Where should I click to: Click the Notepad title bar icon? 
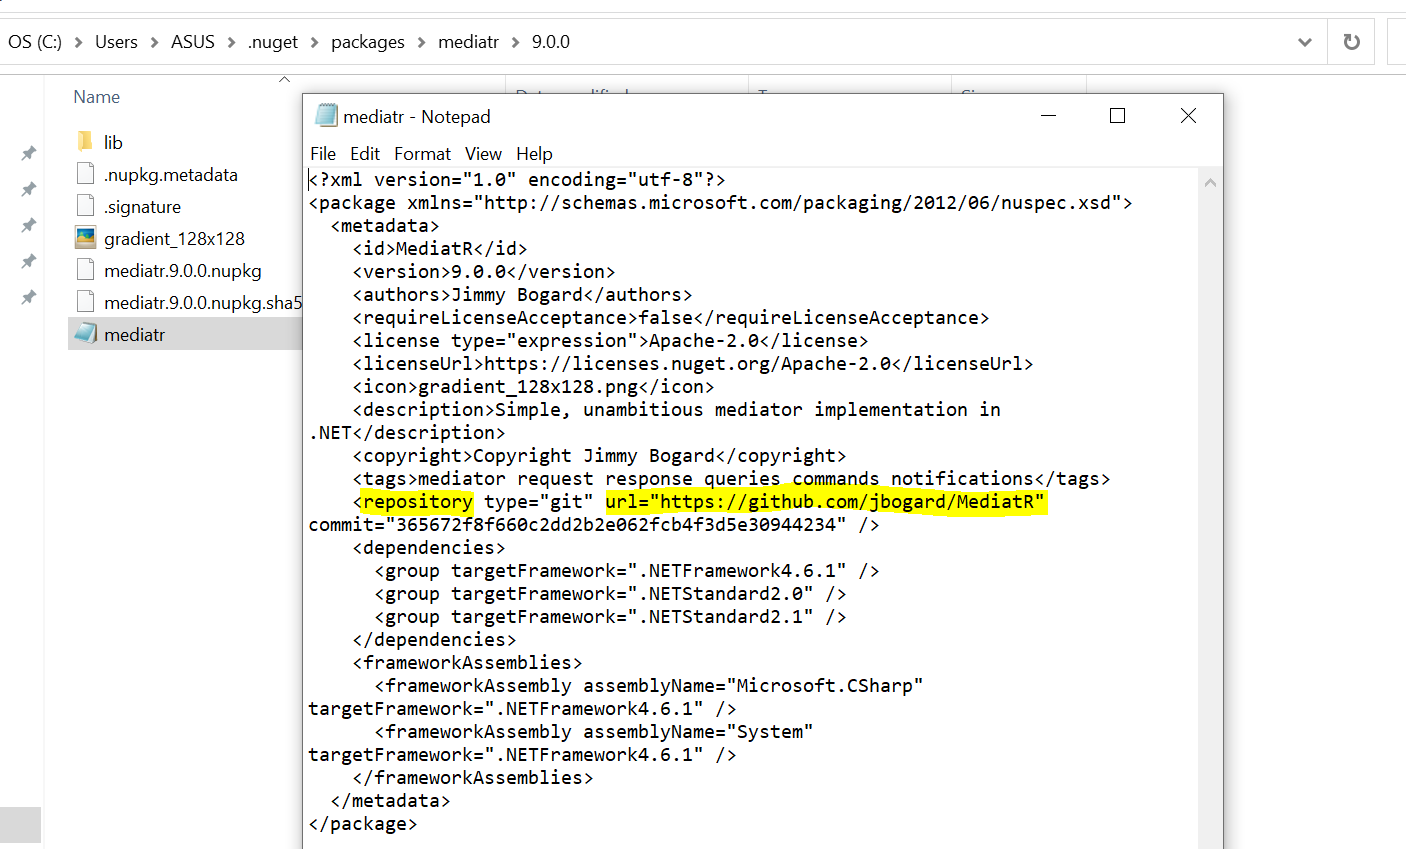[x=326, y=116]
